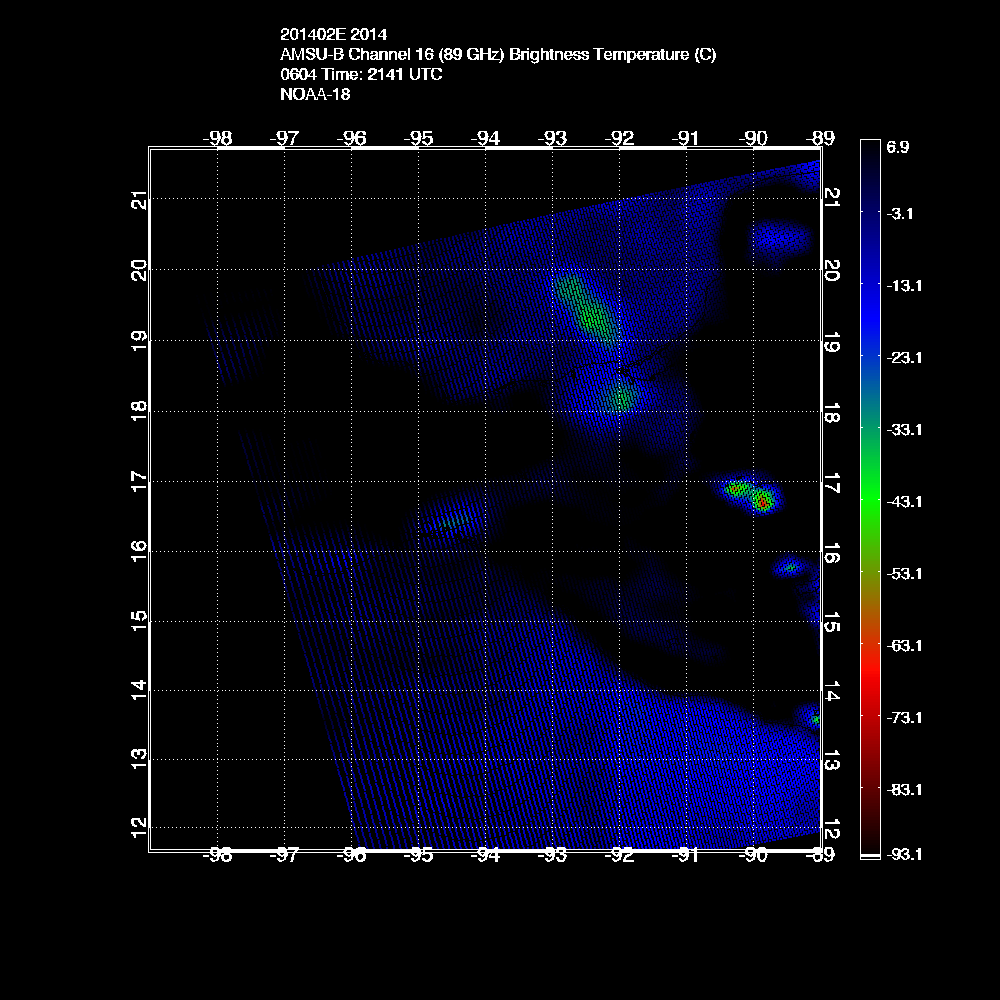
Task: Click the colorbar value "-33.1"
Action: tap(904, 430)
